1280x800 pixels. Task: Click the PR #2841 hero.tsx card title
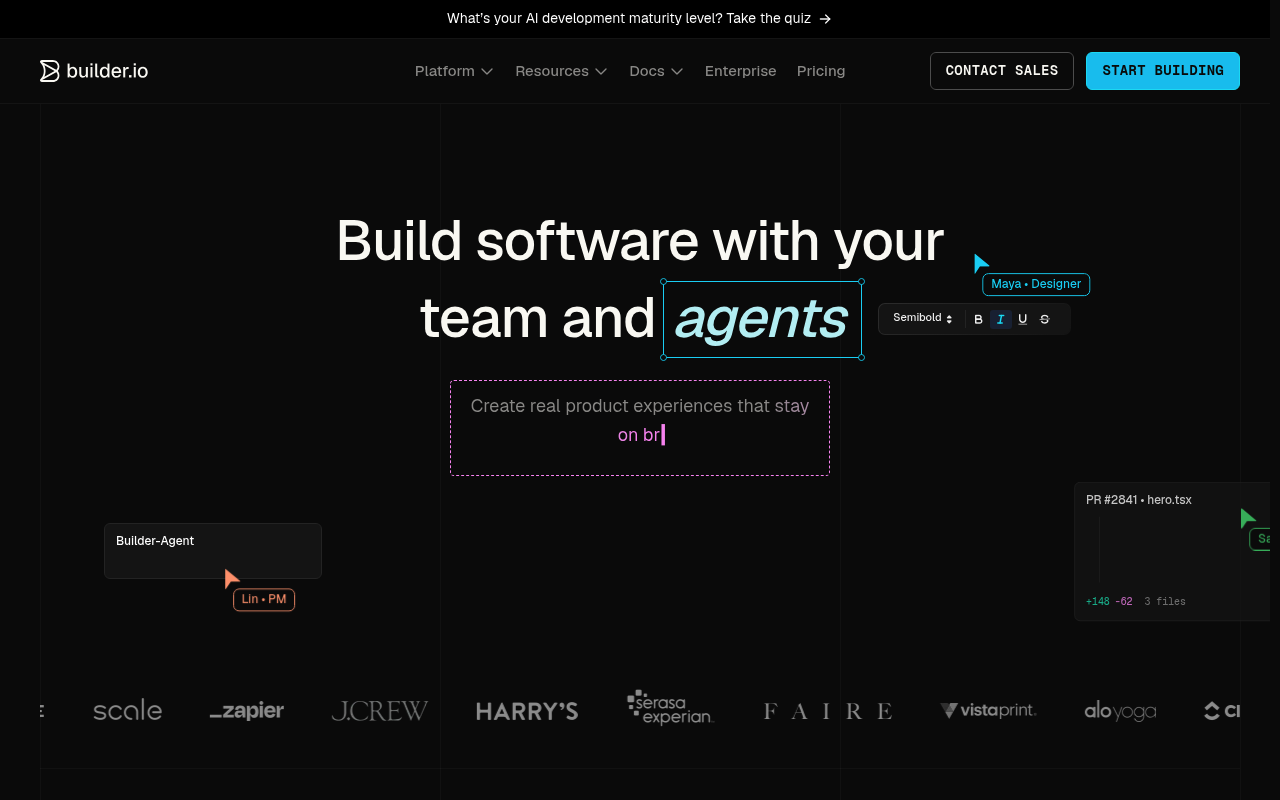pos(1139,500)
